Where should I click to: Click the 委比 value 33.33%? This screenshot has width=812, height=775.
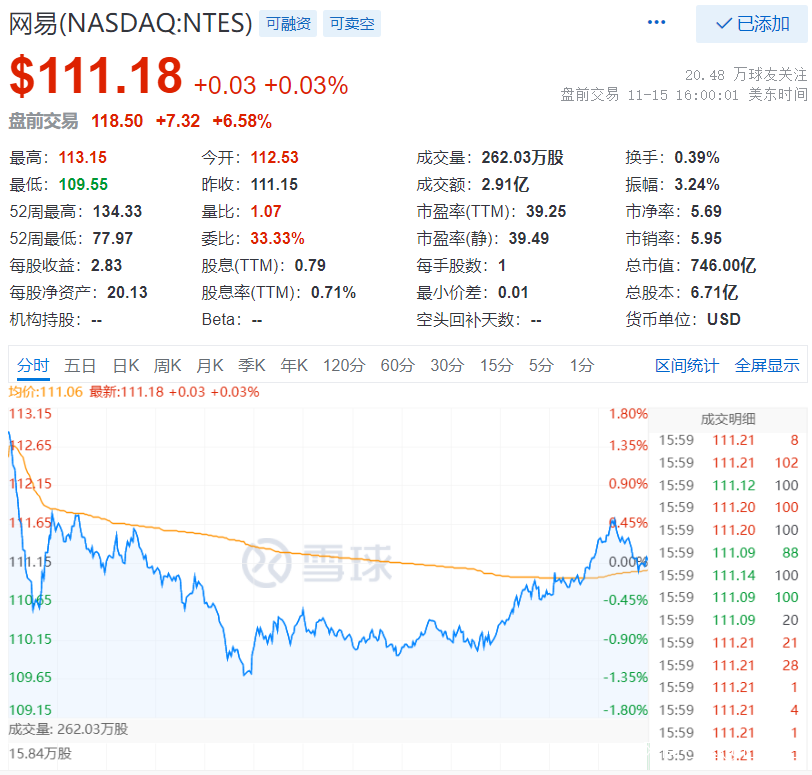pyautogui.click(x=278, y=238)
